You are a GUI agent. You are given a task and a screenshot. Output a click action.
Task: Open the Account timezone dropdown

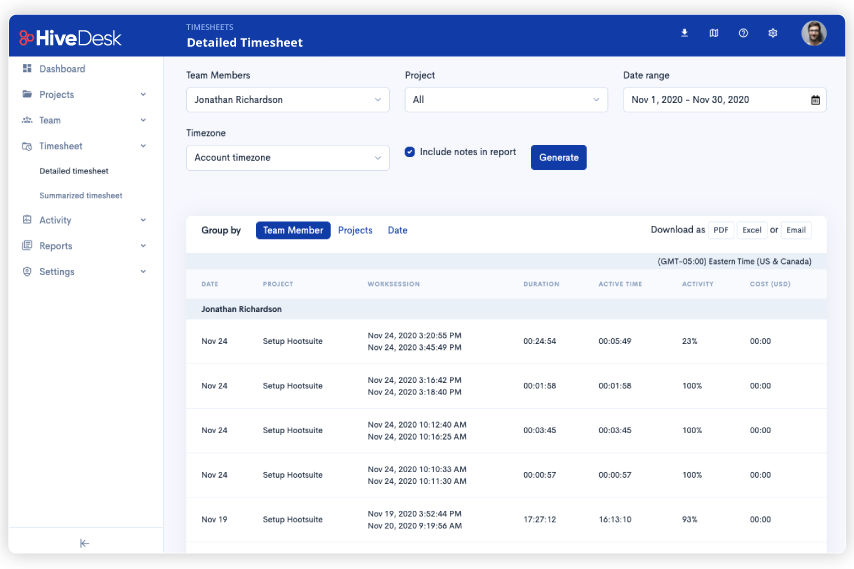click(288, 157)
